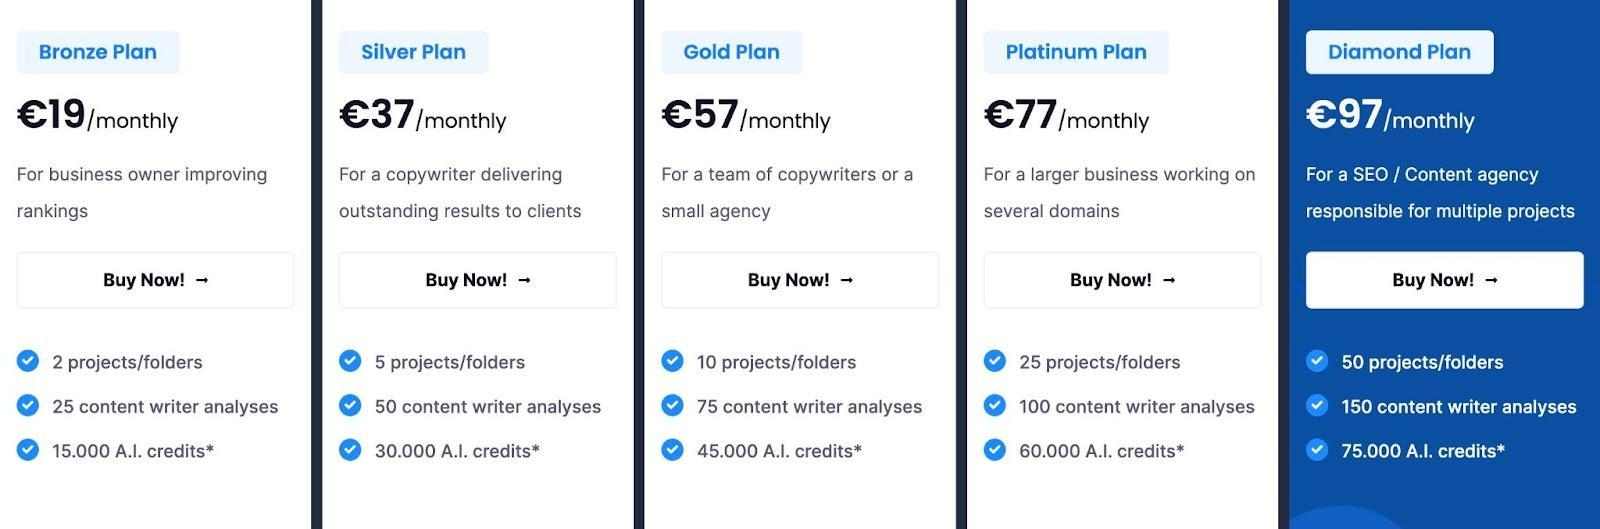Click check icon beside 150 content writer analyses
The image size is (1600, 529).
click(1317, 405)
